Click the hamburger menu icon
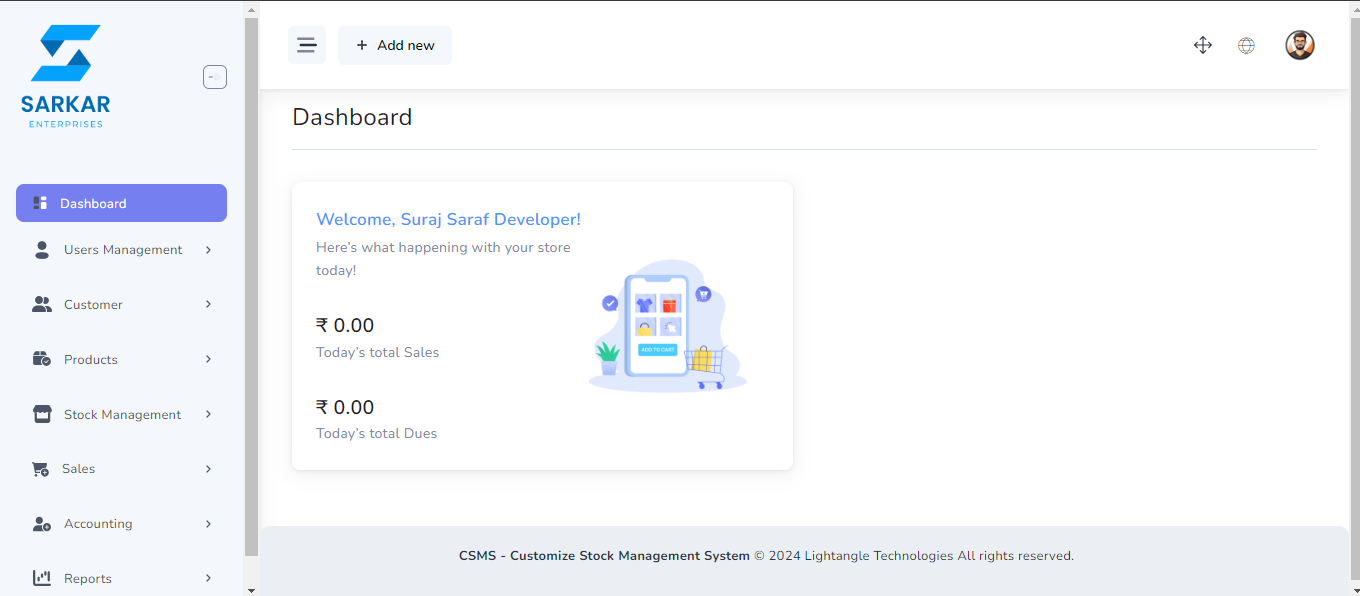1360x596 pixels. tap(307, 45)
